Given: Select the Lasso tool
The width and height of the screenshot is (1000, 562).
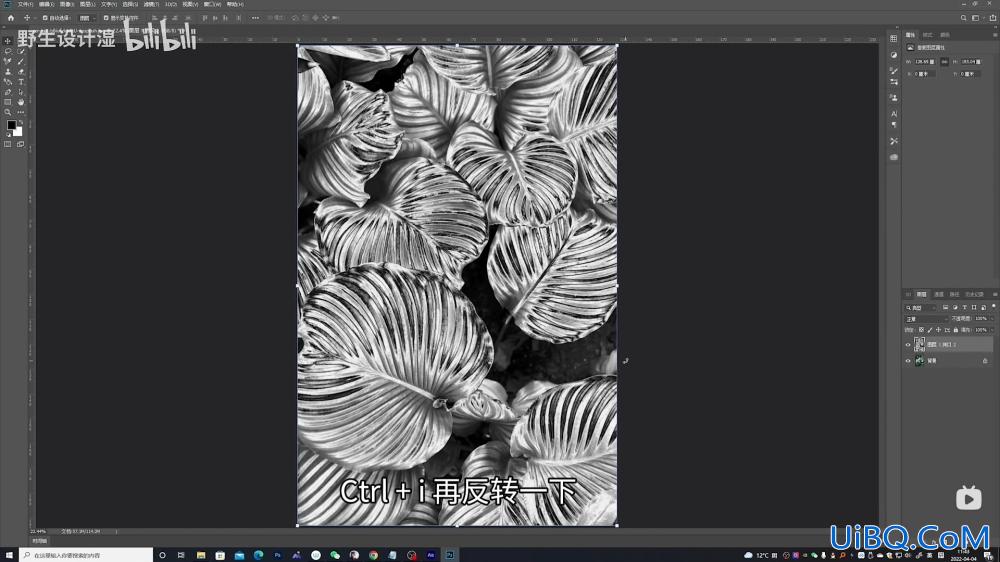Looking at the screenshot, I should [x=8, y=51].
